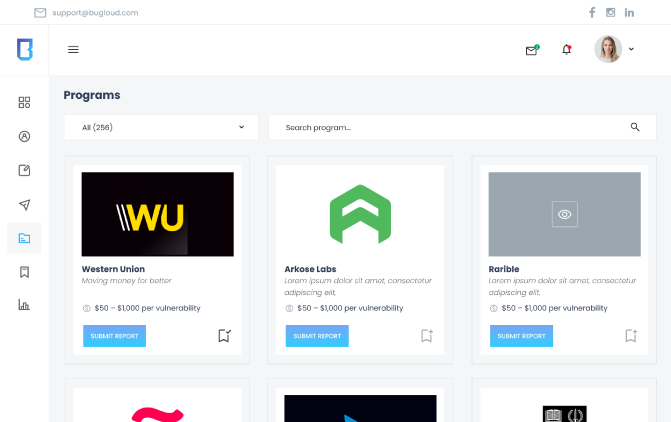
Task: Expand the user avatar menu chevron
Action: [x=631, y=49]
